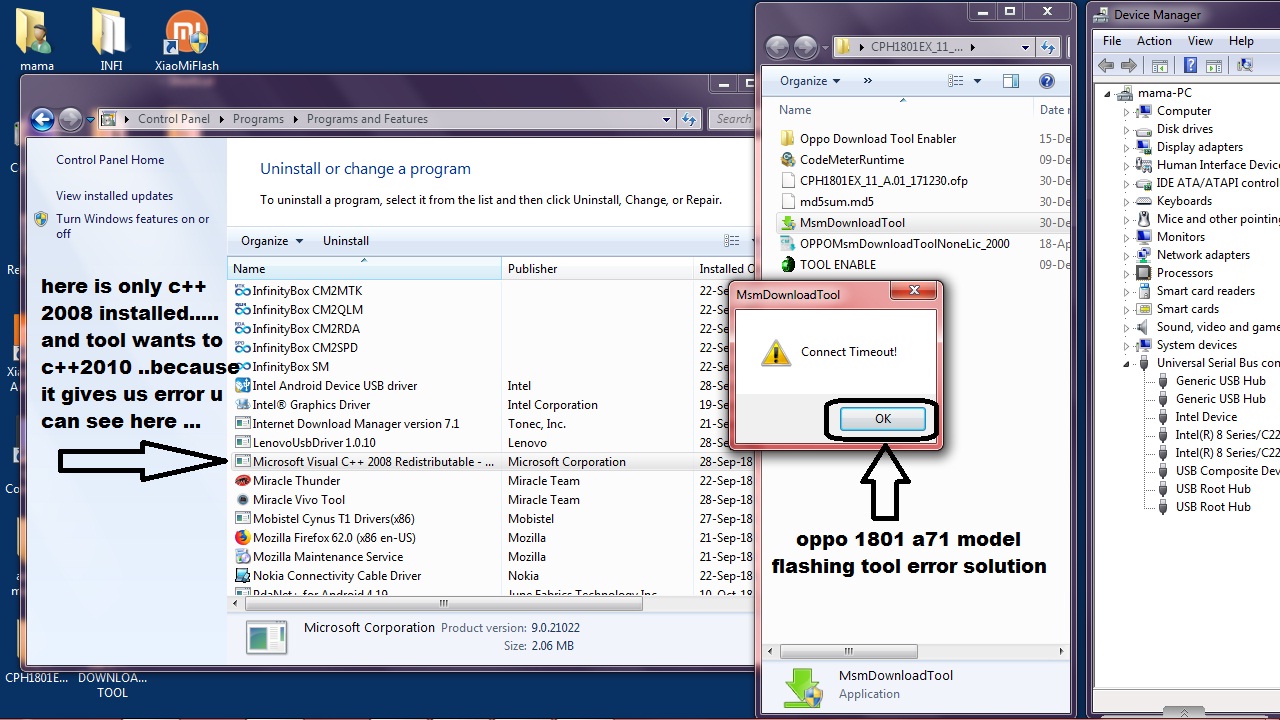The image size is (1280, 720).
Task: Open CPH1801EX address bar dropdown
Action: coord(1025,47)
